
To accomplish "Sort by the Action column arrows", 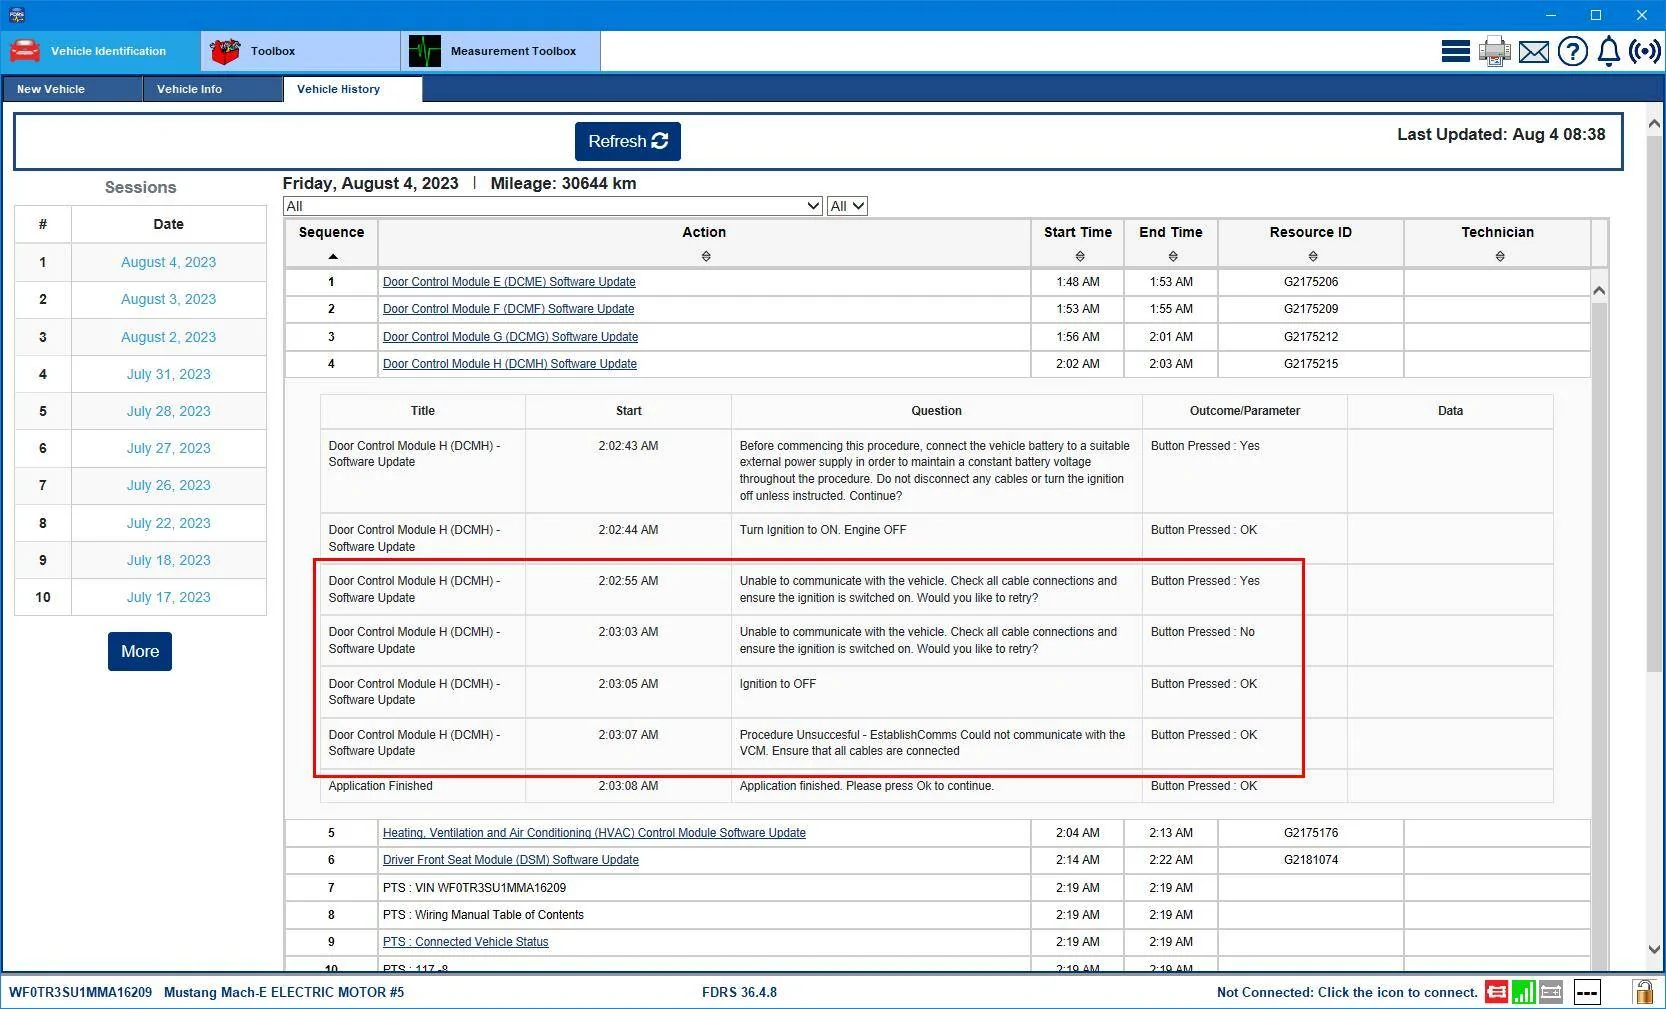I will tap(706, 257).
